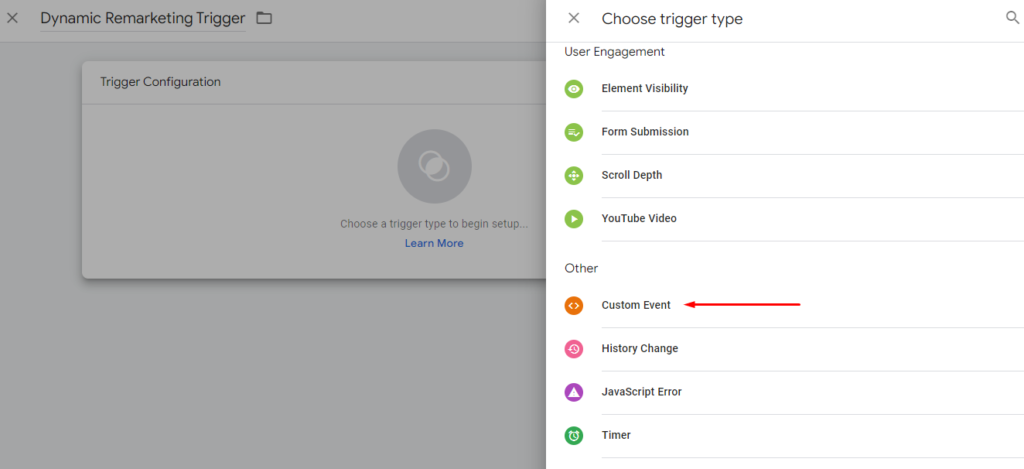Screen dimensions: 1024x469
Task: Click the folder icon beside trigger name
Action: coord(264,18)
